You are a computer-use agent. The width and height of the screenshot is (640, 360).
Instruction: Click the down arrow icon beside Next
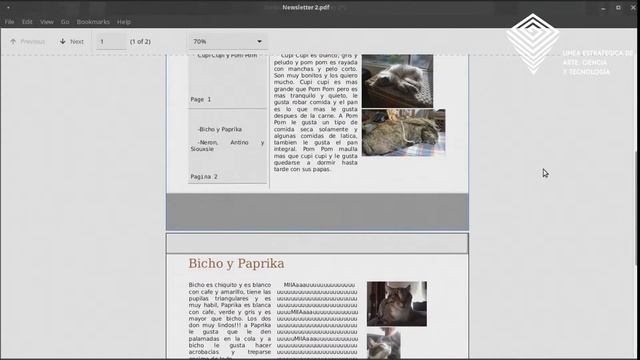point(62,41)
